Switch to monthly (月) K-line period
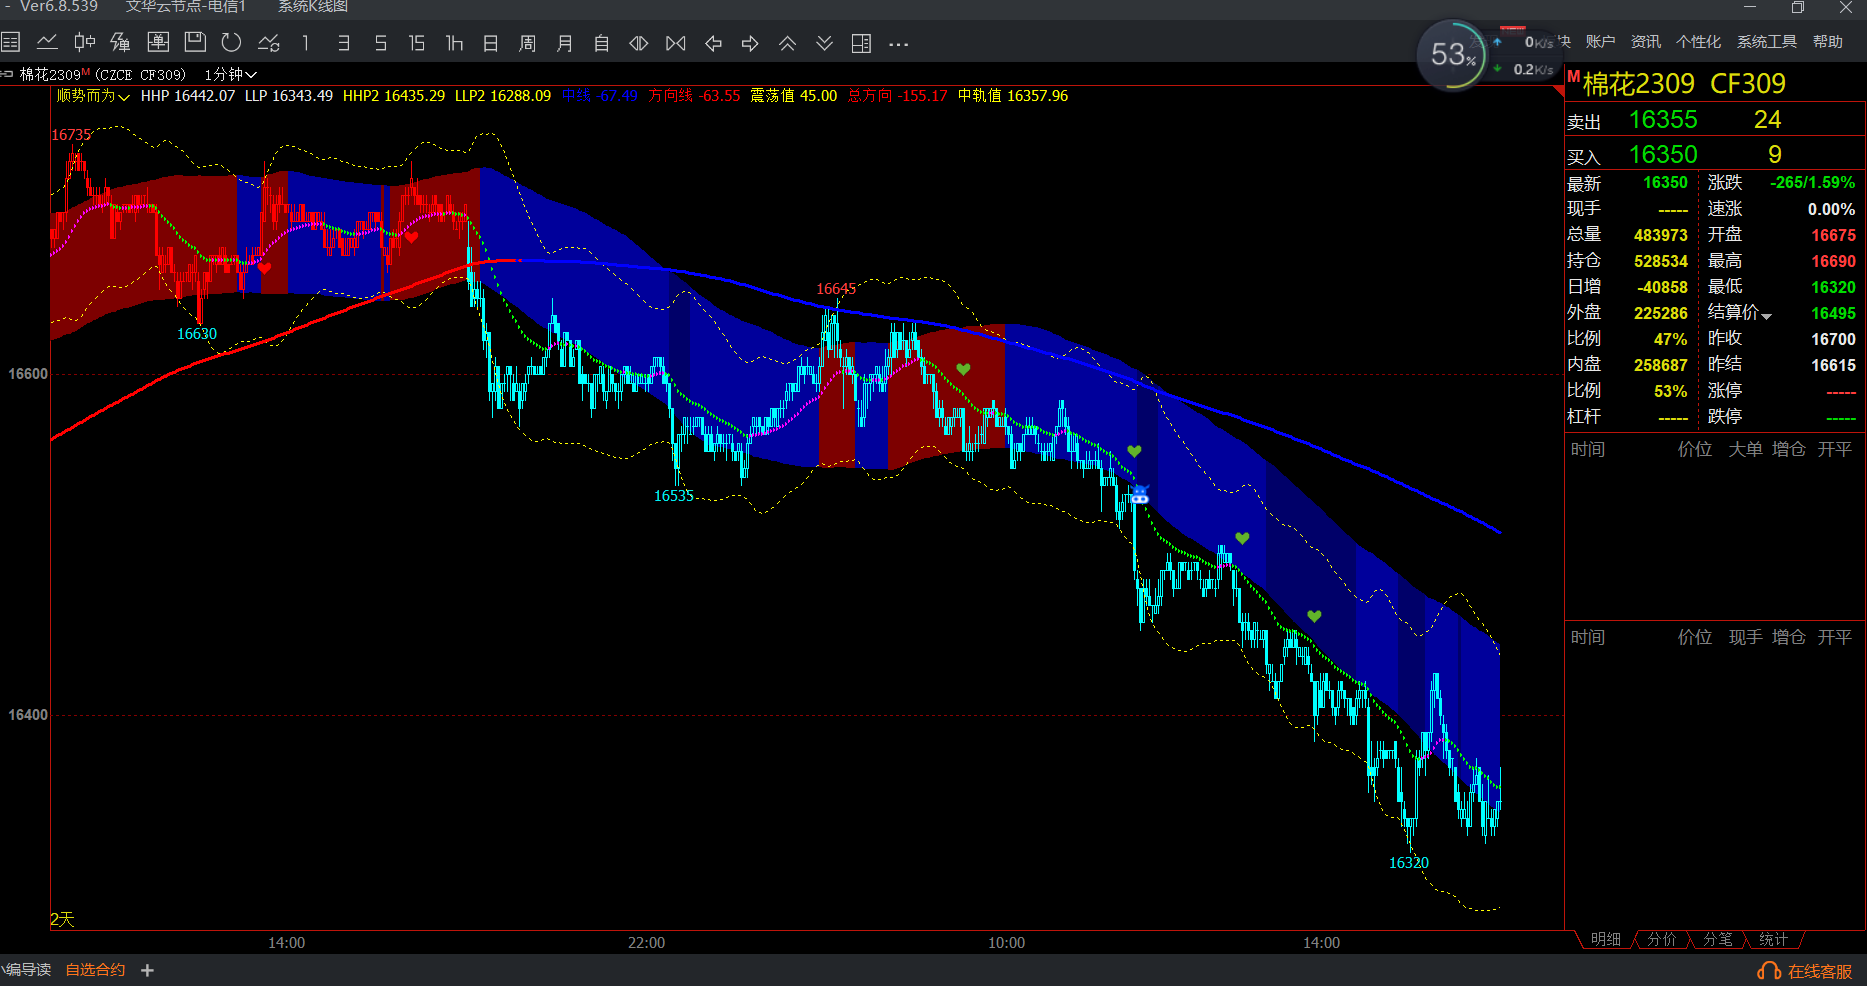The height and width of the screenshot is (986, 1867). 565,43
